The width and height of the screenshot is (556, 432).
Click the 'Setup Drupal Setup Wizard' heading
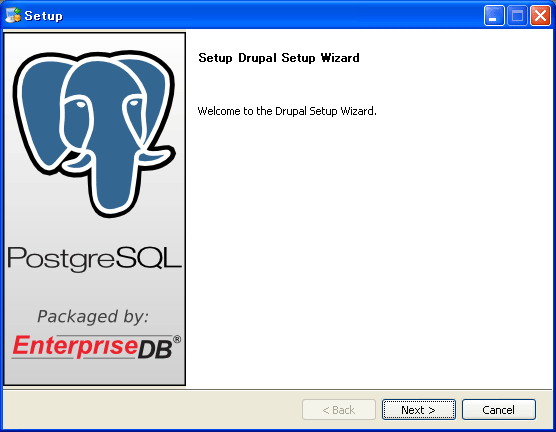[x=279, y=57]
